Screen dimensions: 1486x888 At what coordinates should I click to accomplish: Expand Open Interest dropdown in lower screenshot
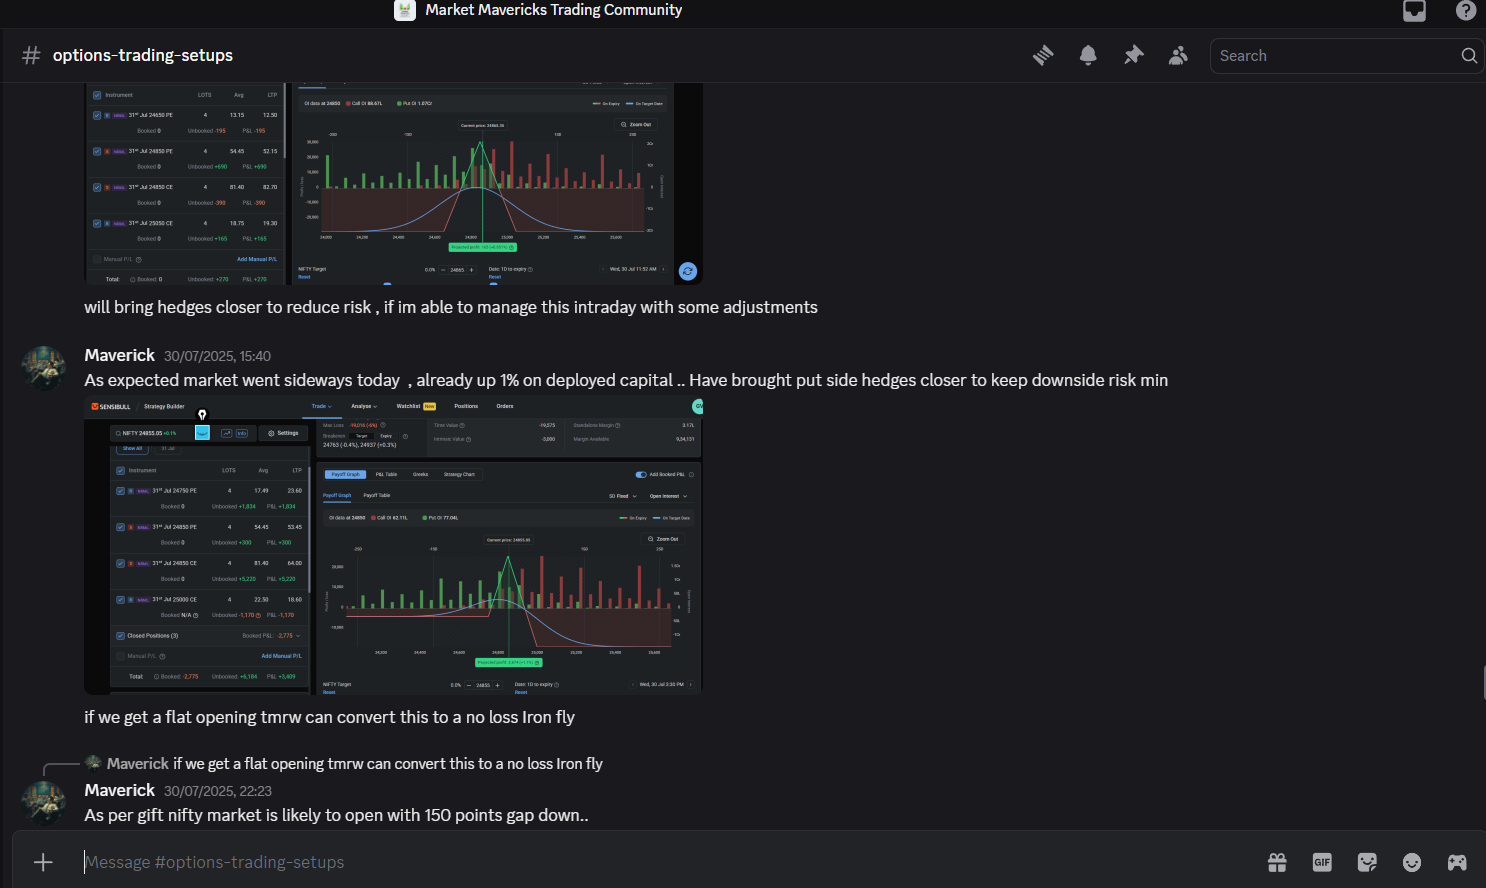tap(668, 496)
